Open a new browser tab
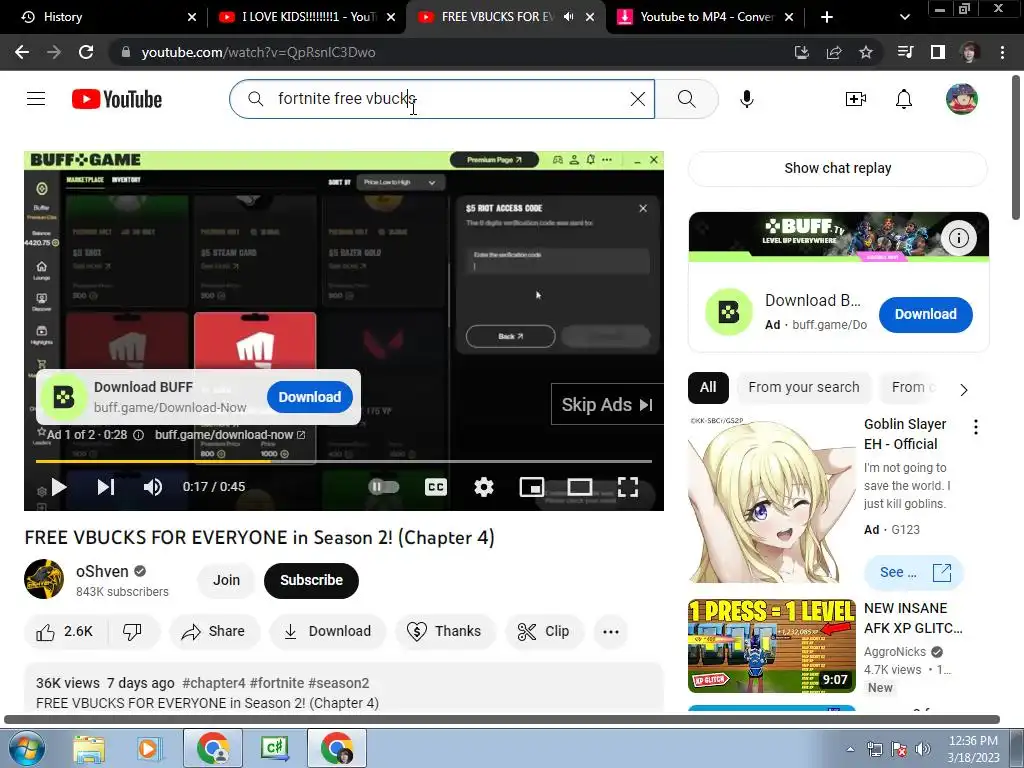Image resolution: width=1024 pixels, height=768 pixels. (827, 17)
